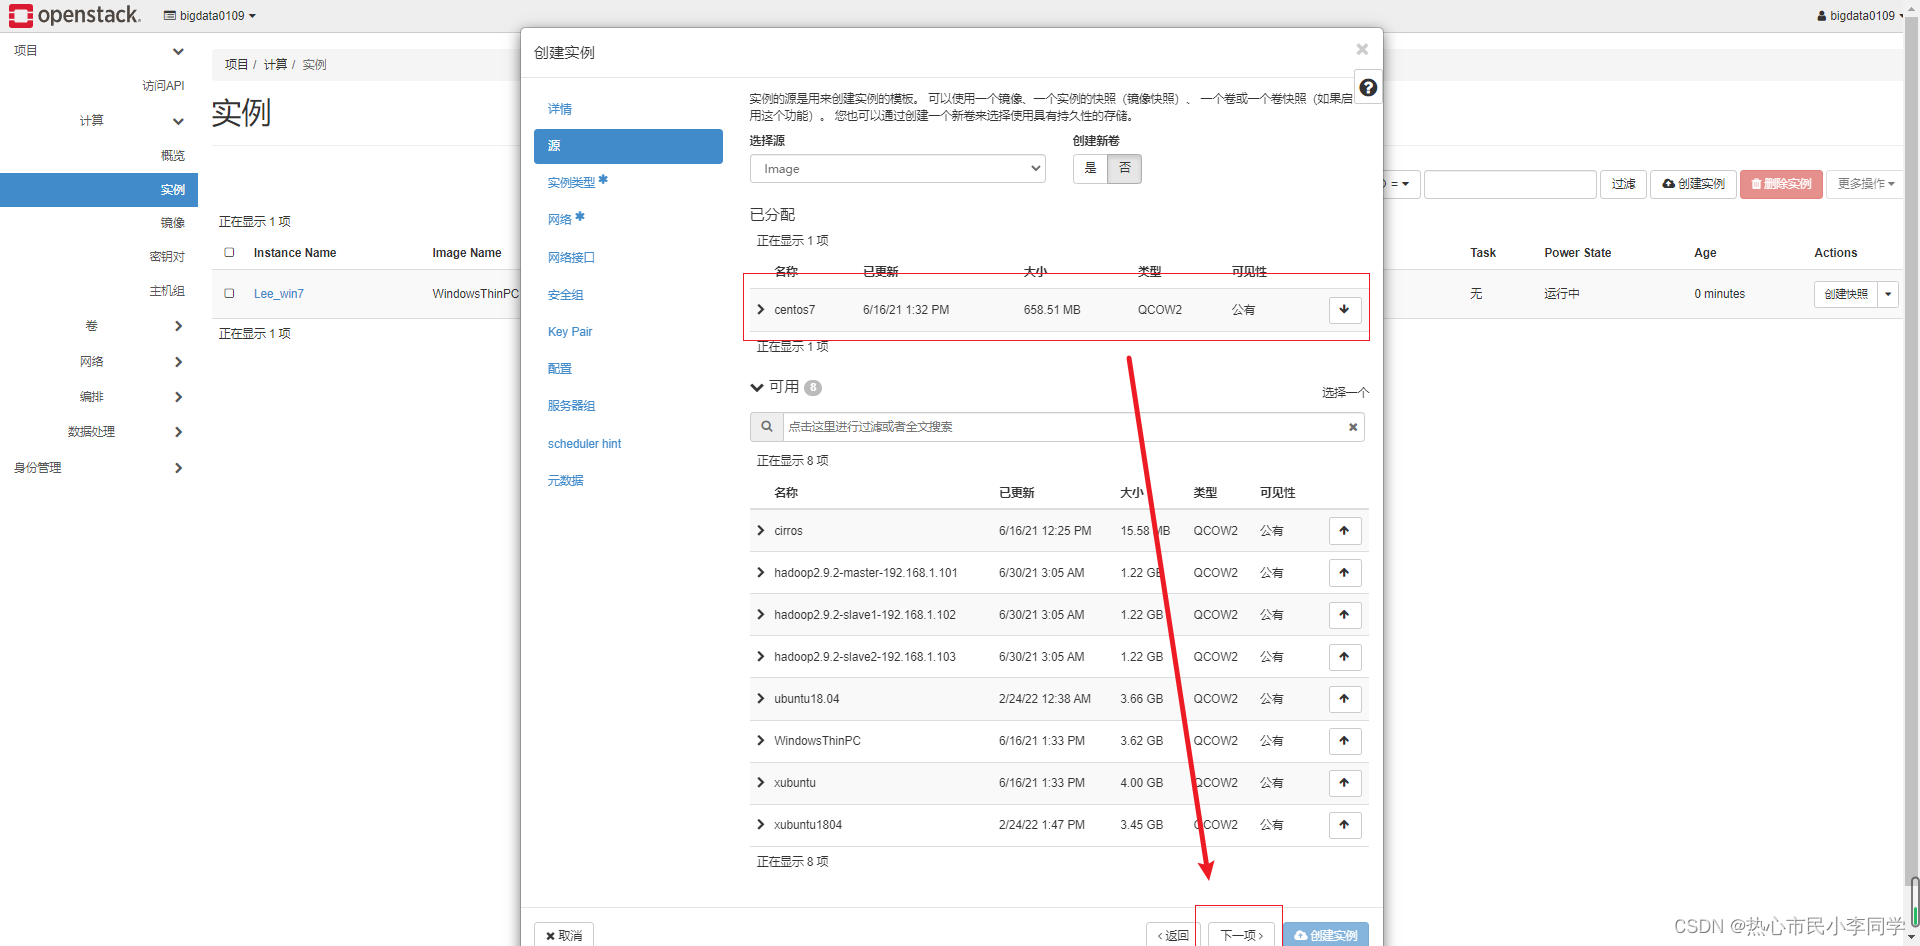Screen dimensions: 1920x946
Task: Click the 删除实例 button
Action: [1781, 184]
